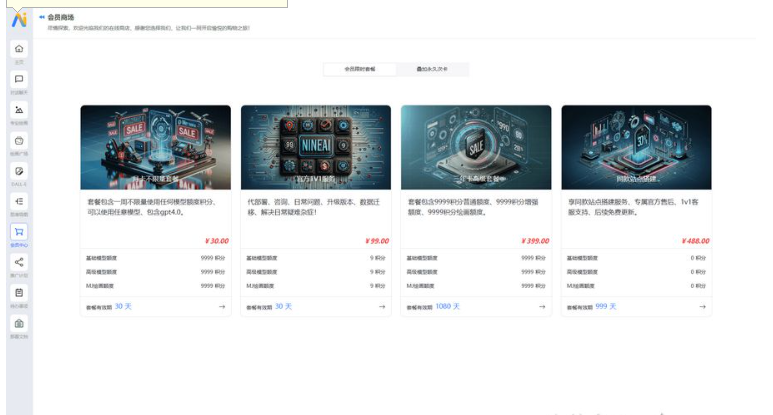Click the MJ quota row on the ¥30.00 card

pyautogui.click(x=156, y=286)
